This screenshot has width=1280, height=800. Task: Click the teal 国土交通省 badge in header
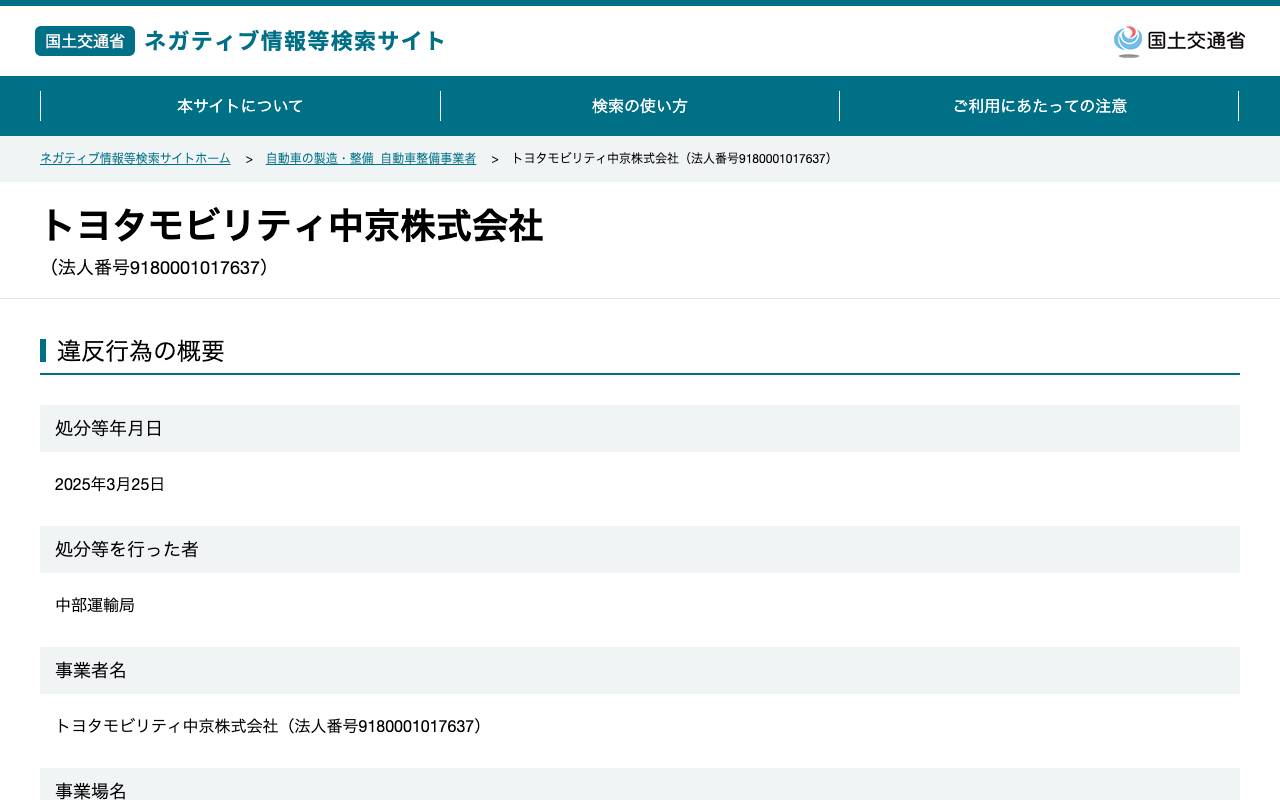(85, 41)
